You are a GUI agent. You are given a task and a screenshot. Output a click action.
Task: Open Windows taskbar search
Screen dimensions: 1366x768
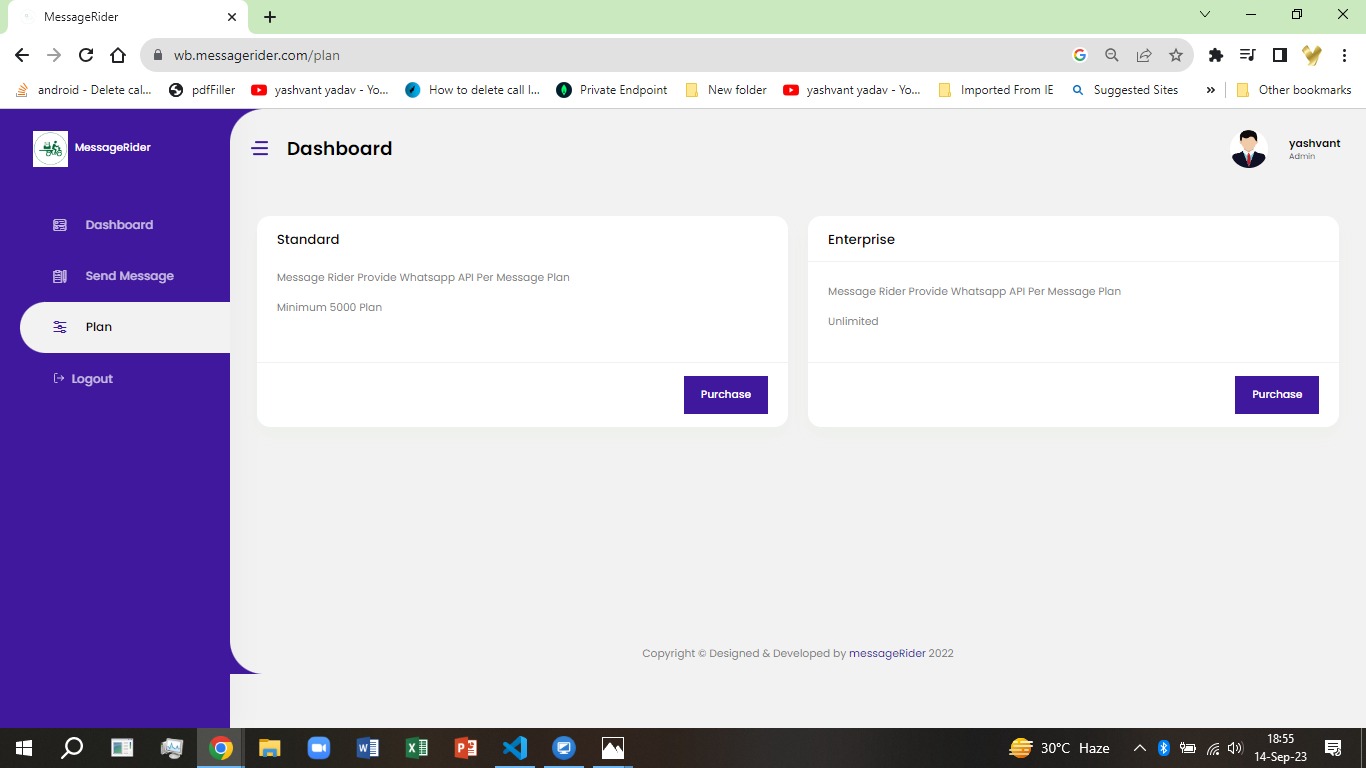click(x=72, y=748)
